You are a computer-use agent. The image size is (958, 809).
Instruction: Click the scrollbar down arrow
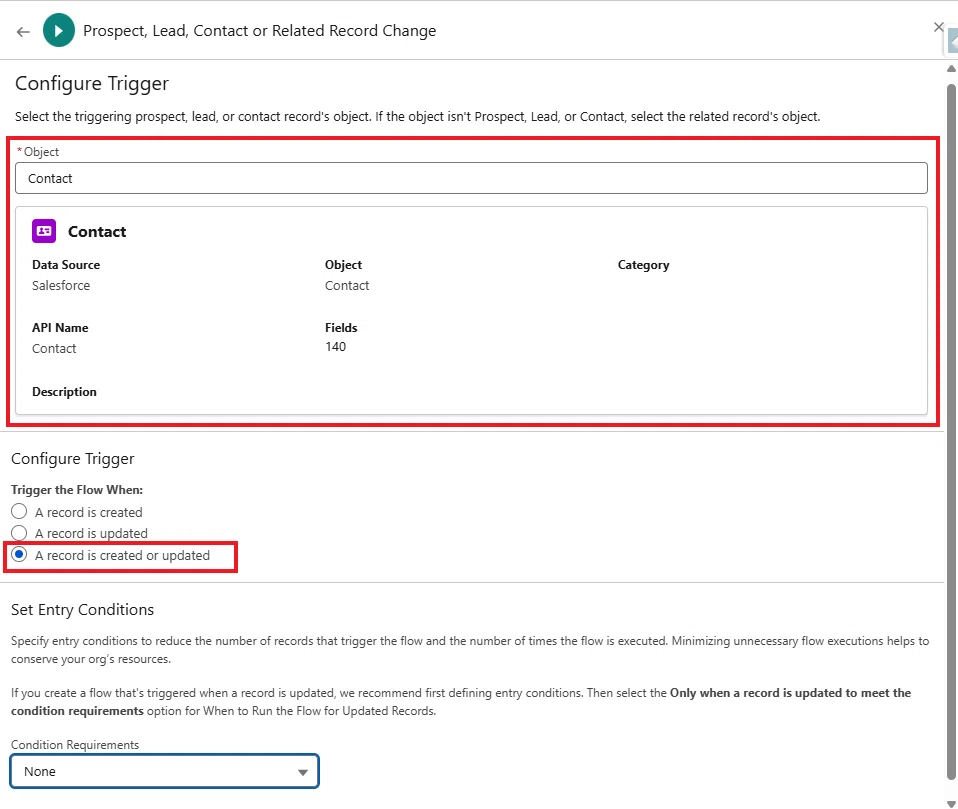tap(951, 804)
